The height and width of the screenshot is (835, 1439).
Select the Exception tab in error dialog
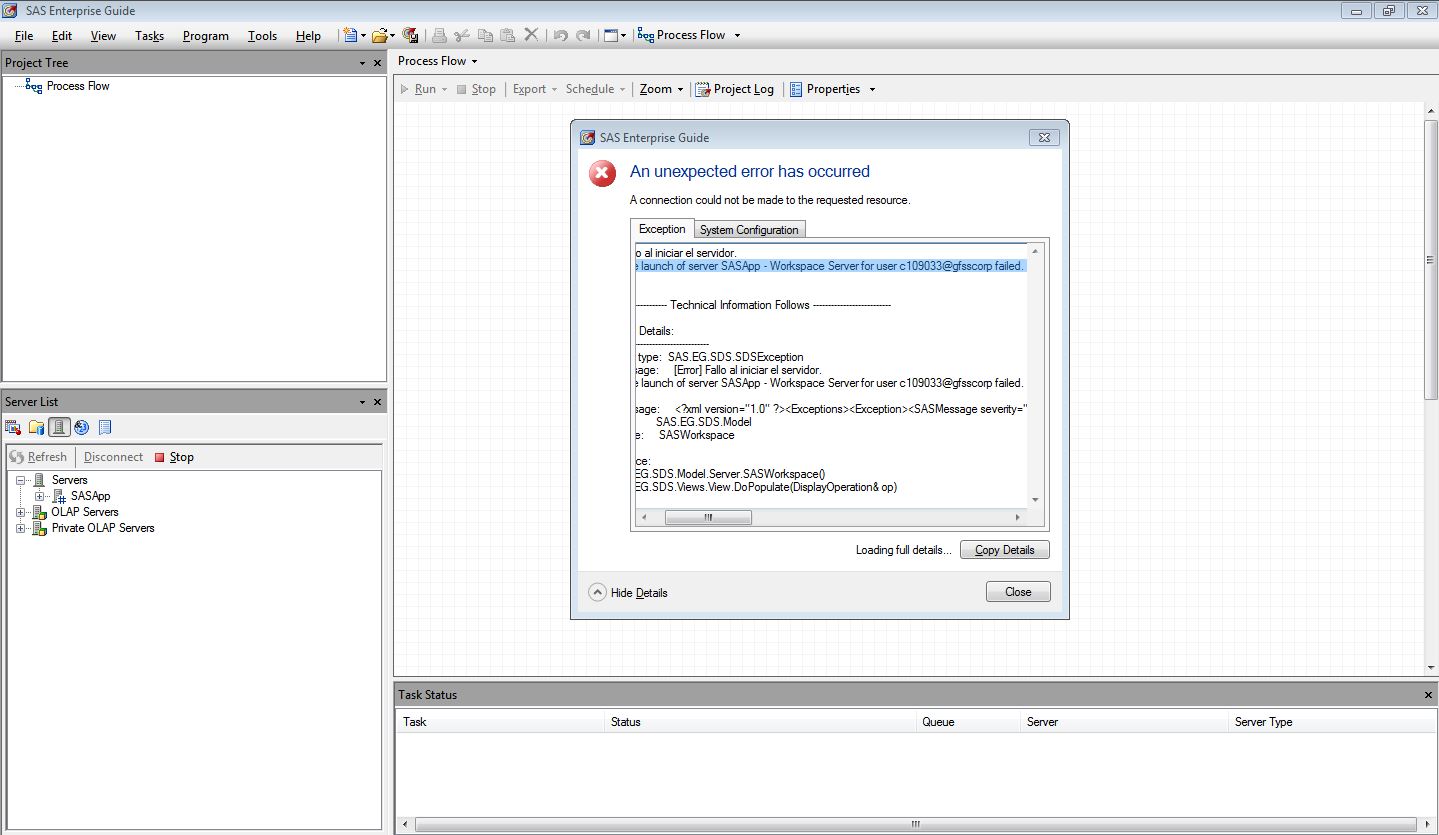coord(662,229)
